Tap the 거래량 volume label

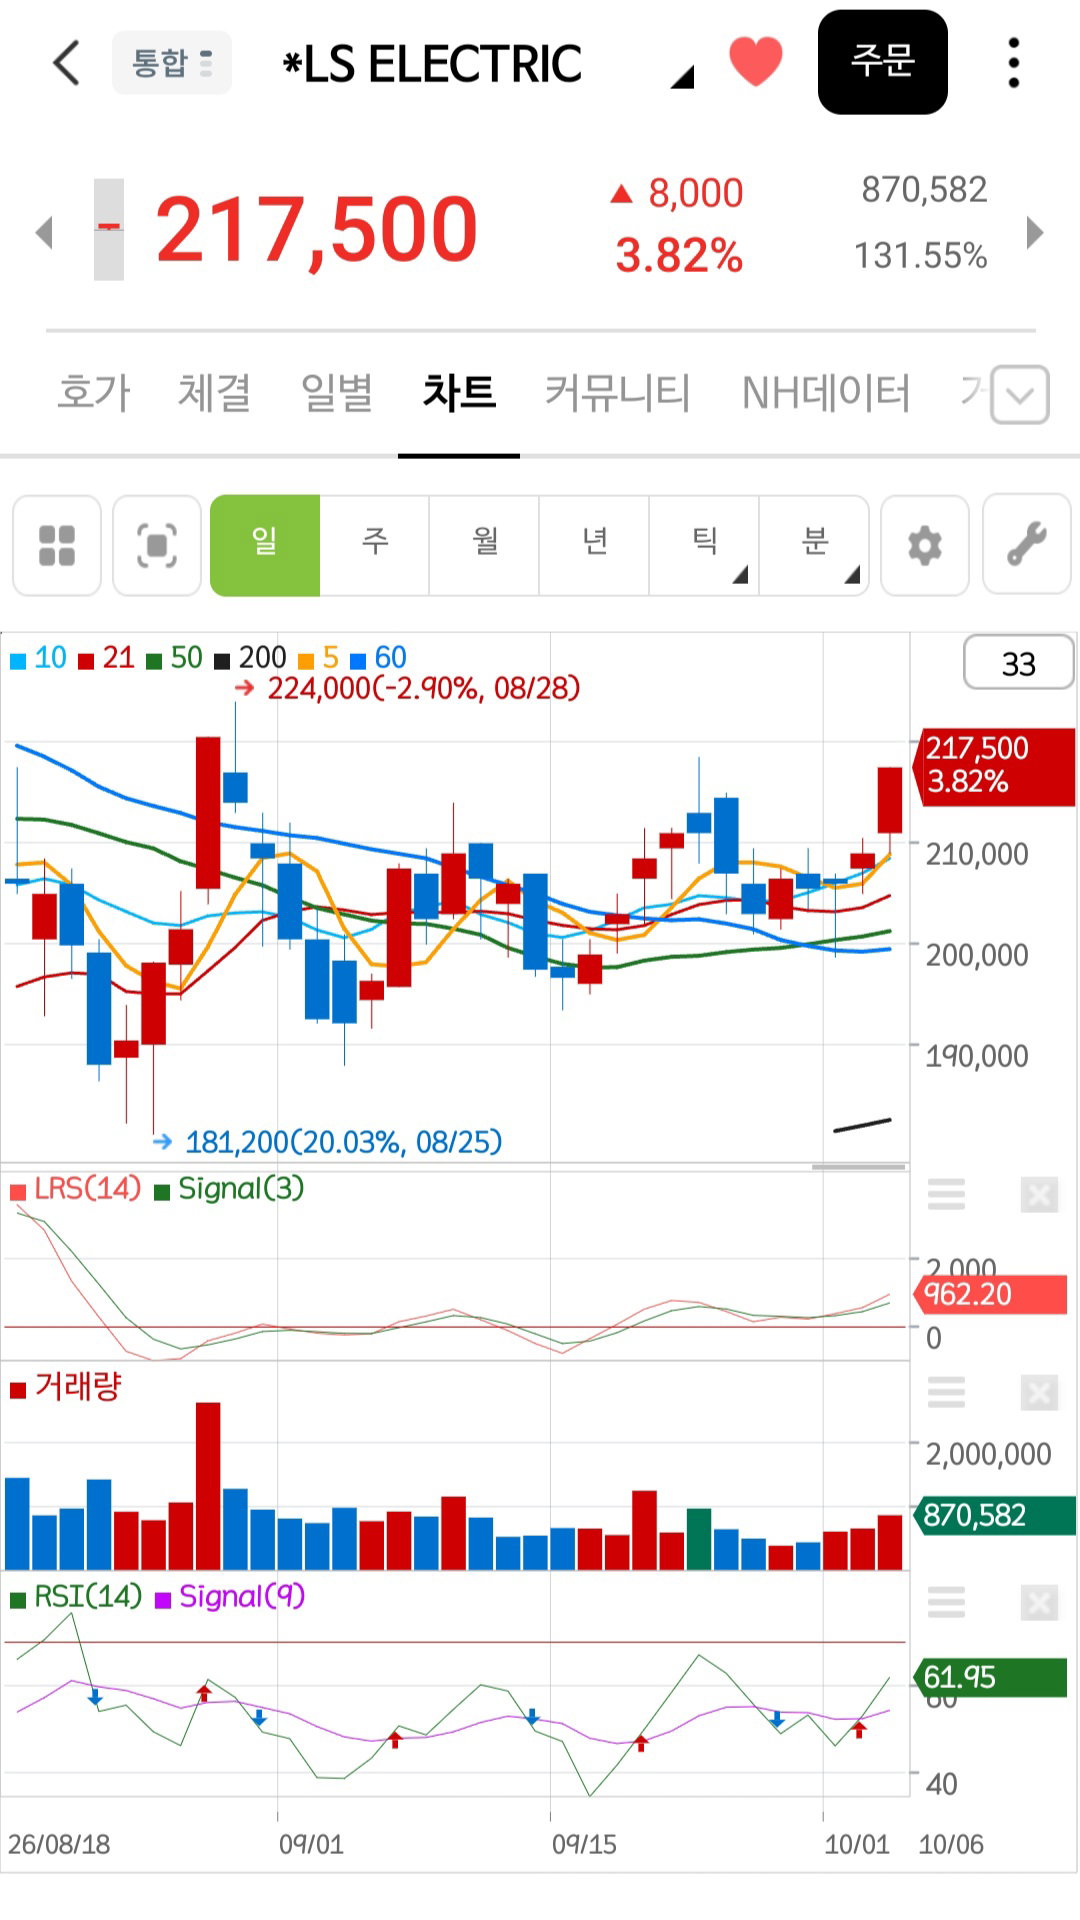pos(66,1386)
